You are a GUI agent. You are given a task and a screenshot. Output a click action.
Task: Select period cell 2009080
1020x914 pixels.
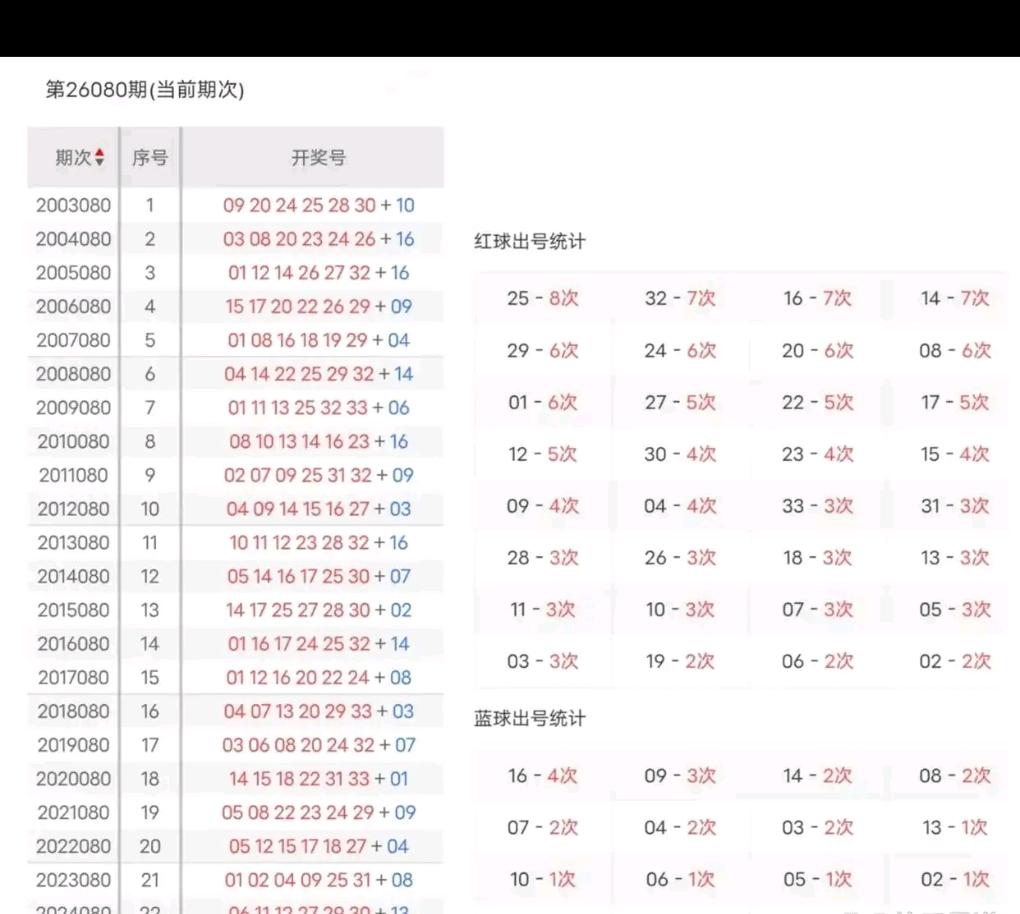click(74, 408)
